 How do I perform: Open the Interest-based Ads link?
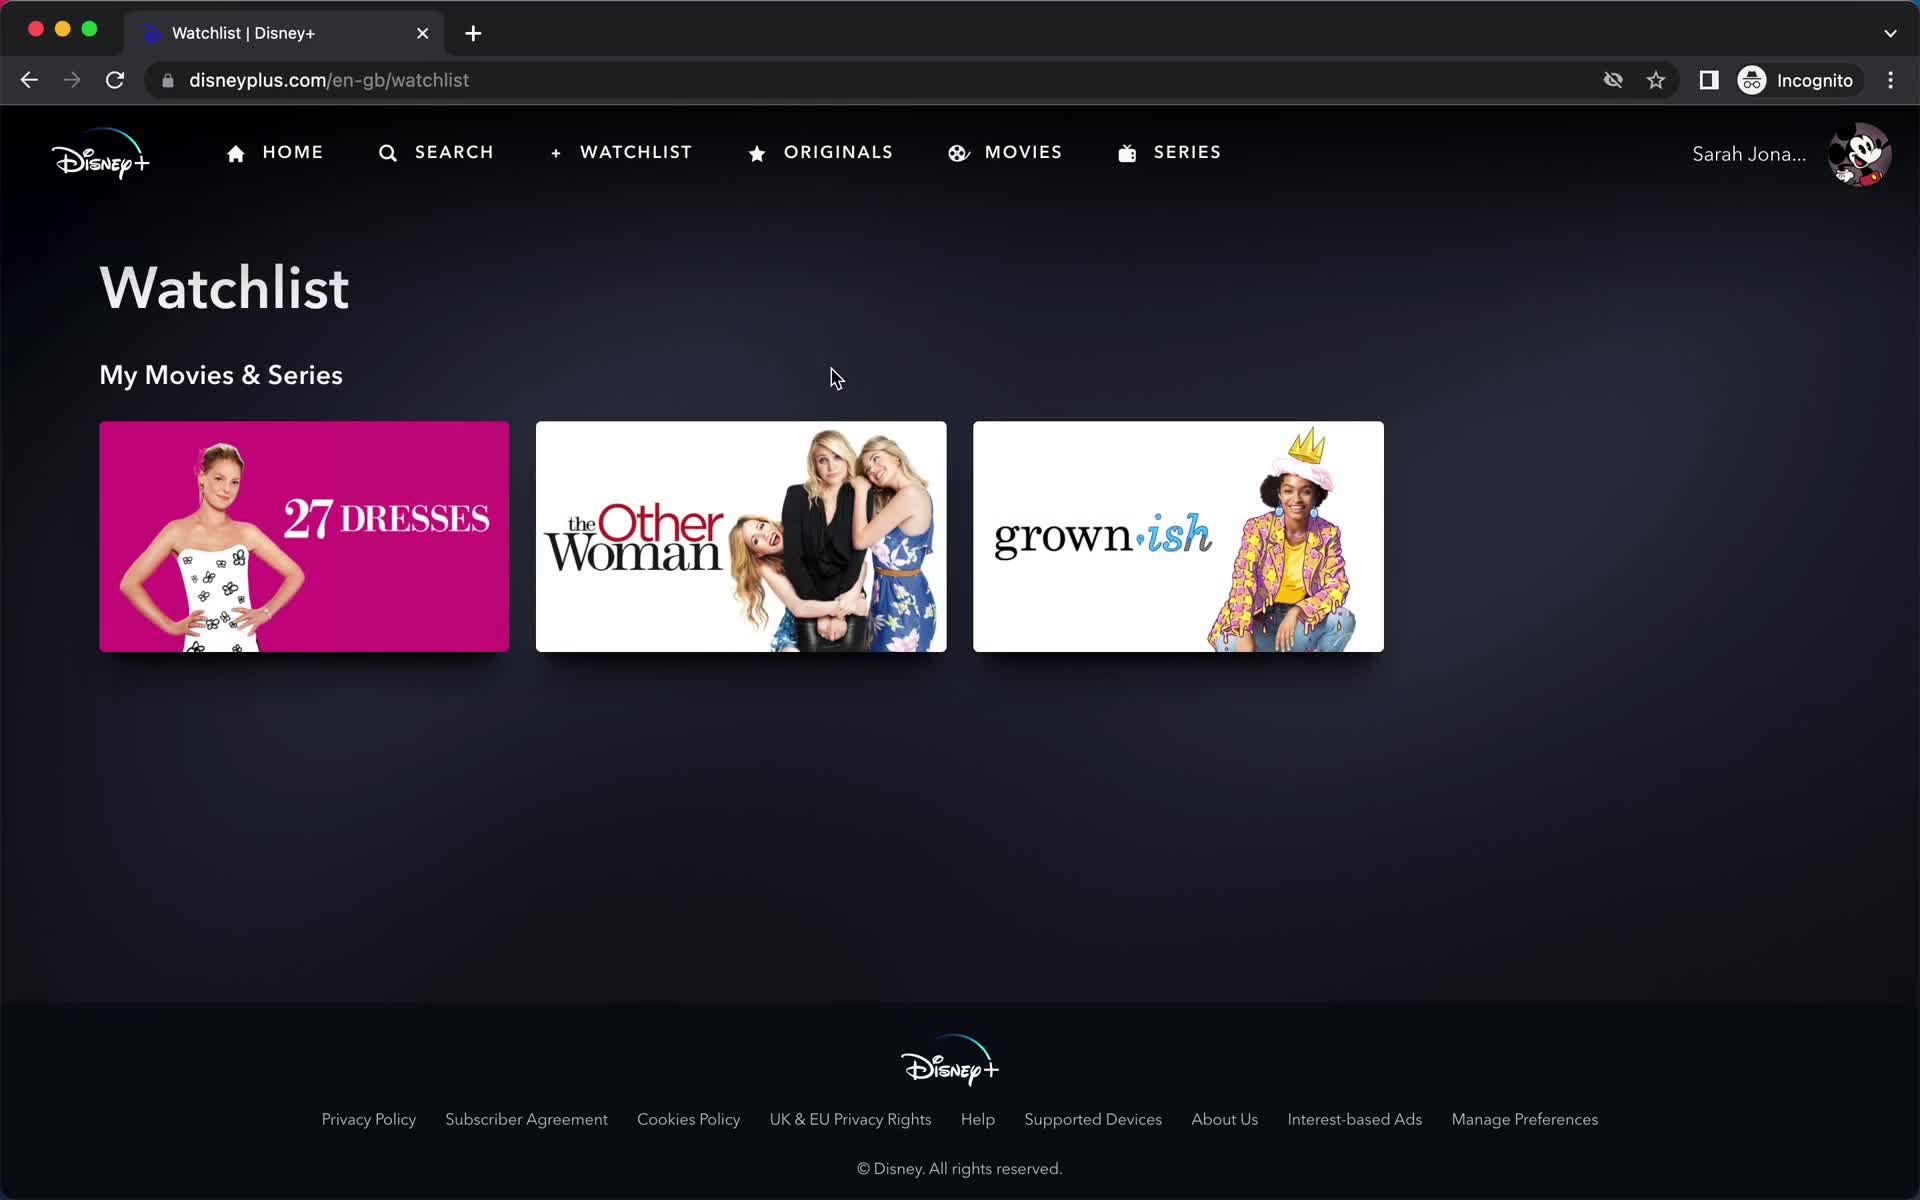tap(1355, 1119)
